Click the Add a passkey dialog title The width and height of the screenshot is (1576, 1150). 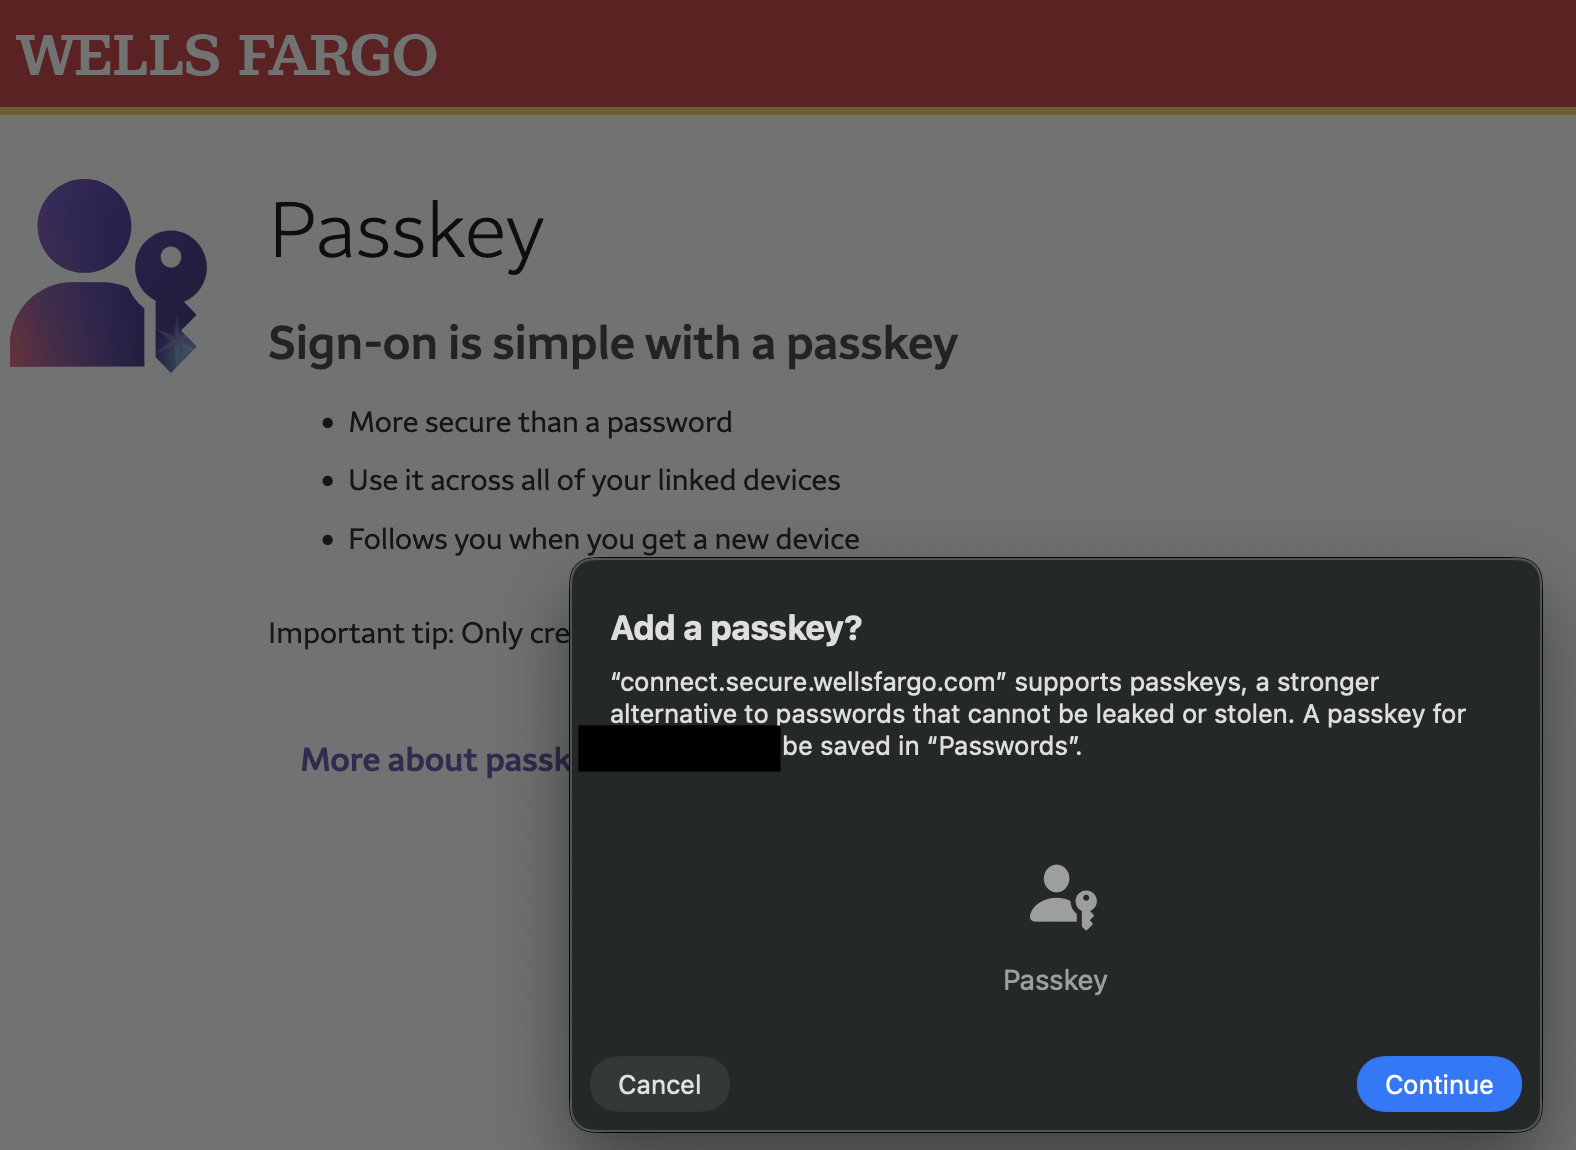736,628
